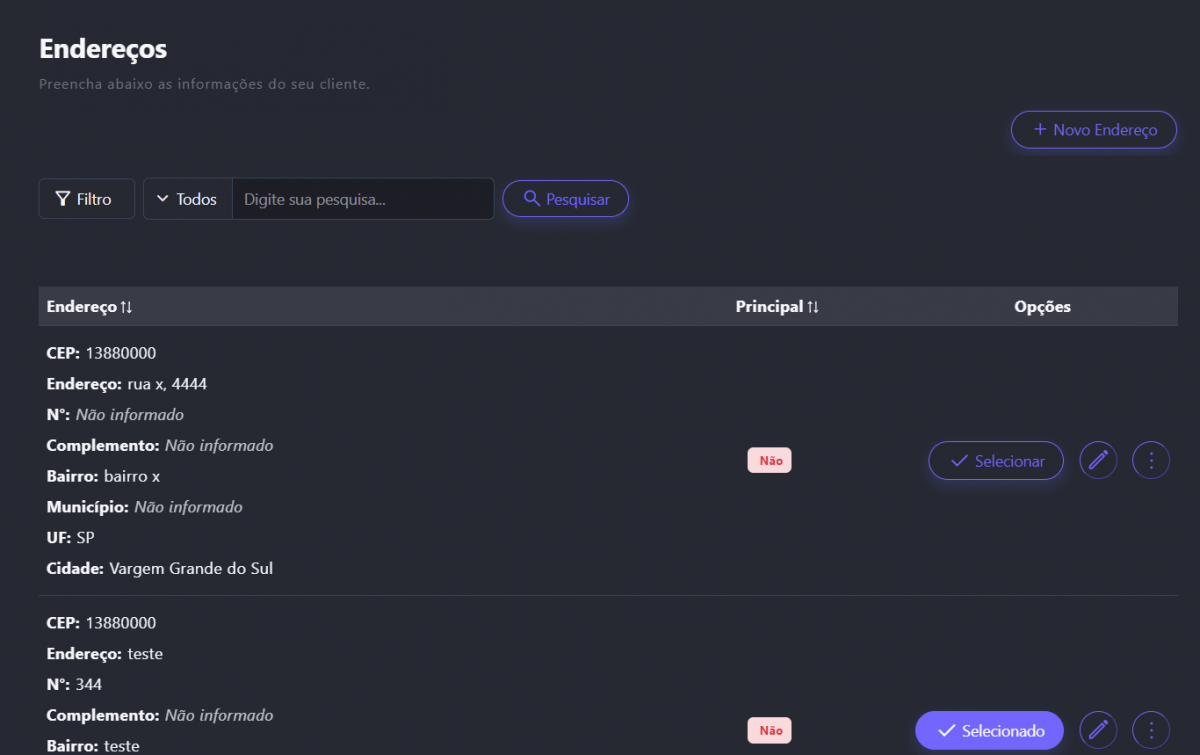Sort table by Principal column header
The width and height of the screenshot is (1200, 755).
[x=769, y=307]
